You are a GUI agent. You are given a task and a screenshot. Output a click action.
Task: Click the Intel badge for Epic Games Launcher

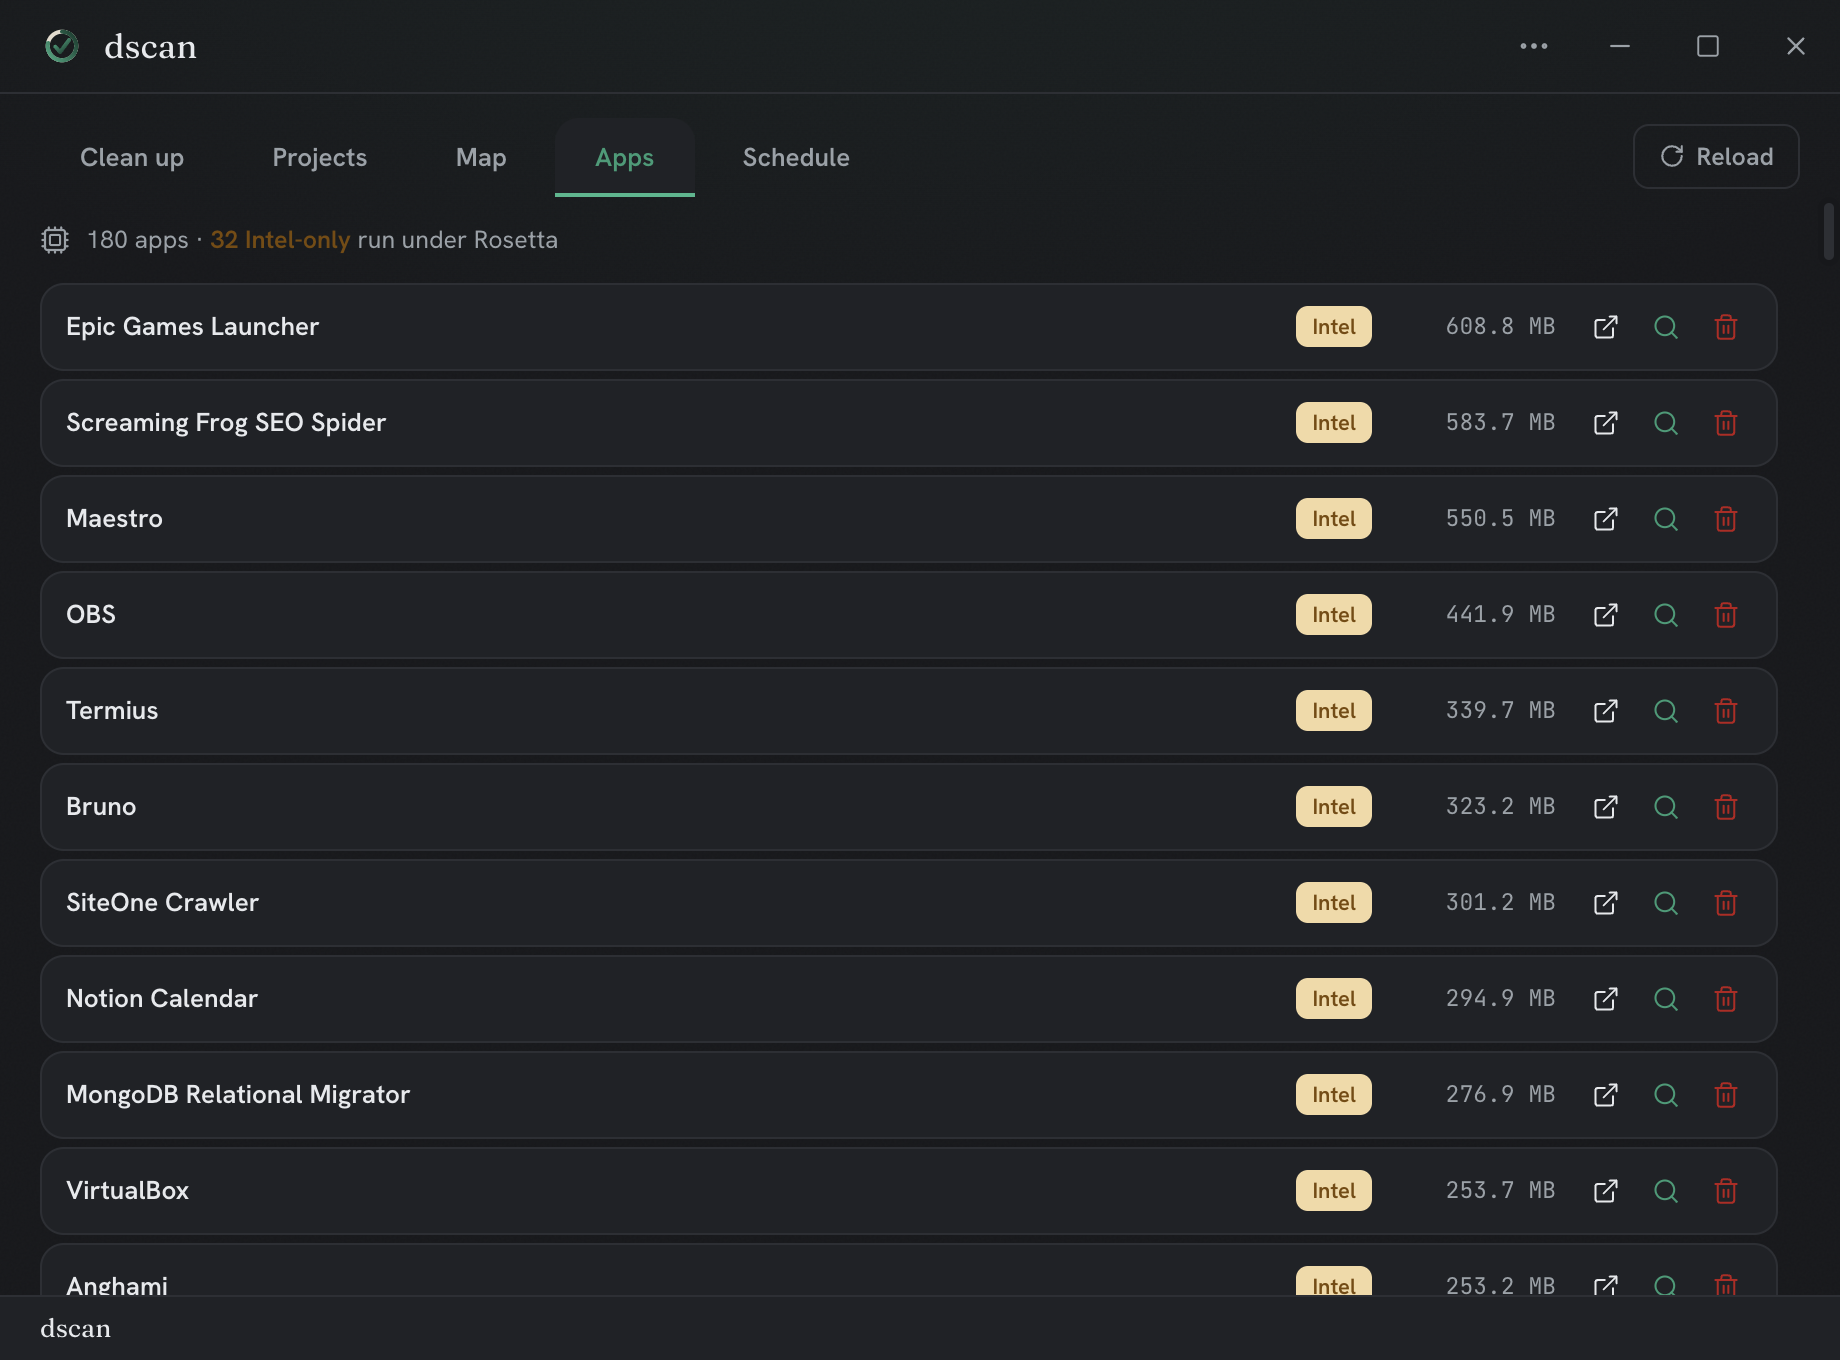(x=1334, y=327)
